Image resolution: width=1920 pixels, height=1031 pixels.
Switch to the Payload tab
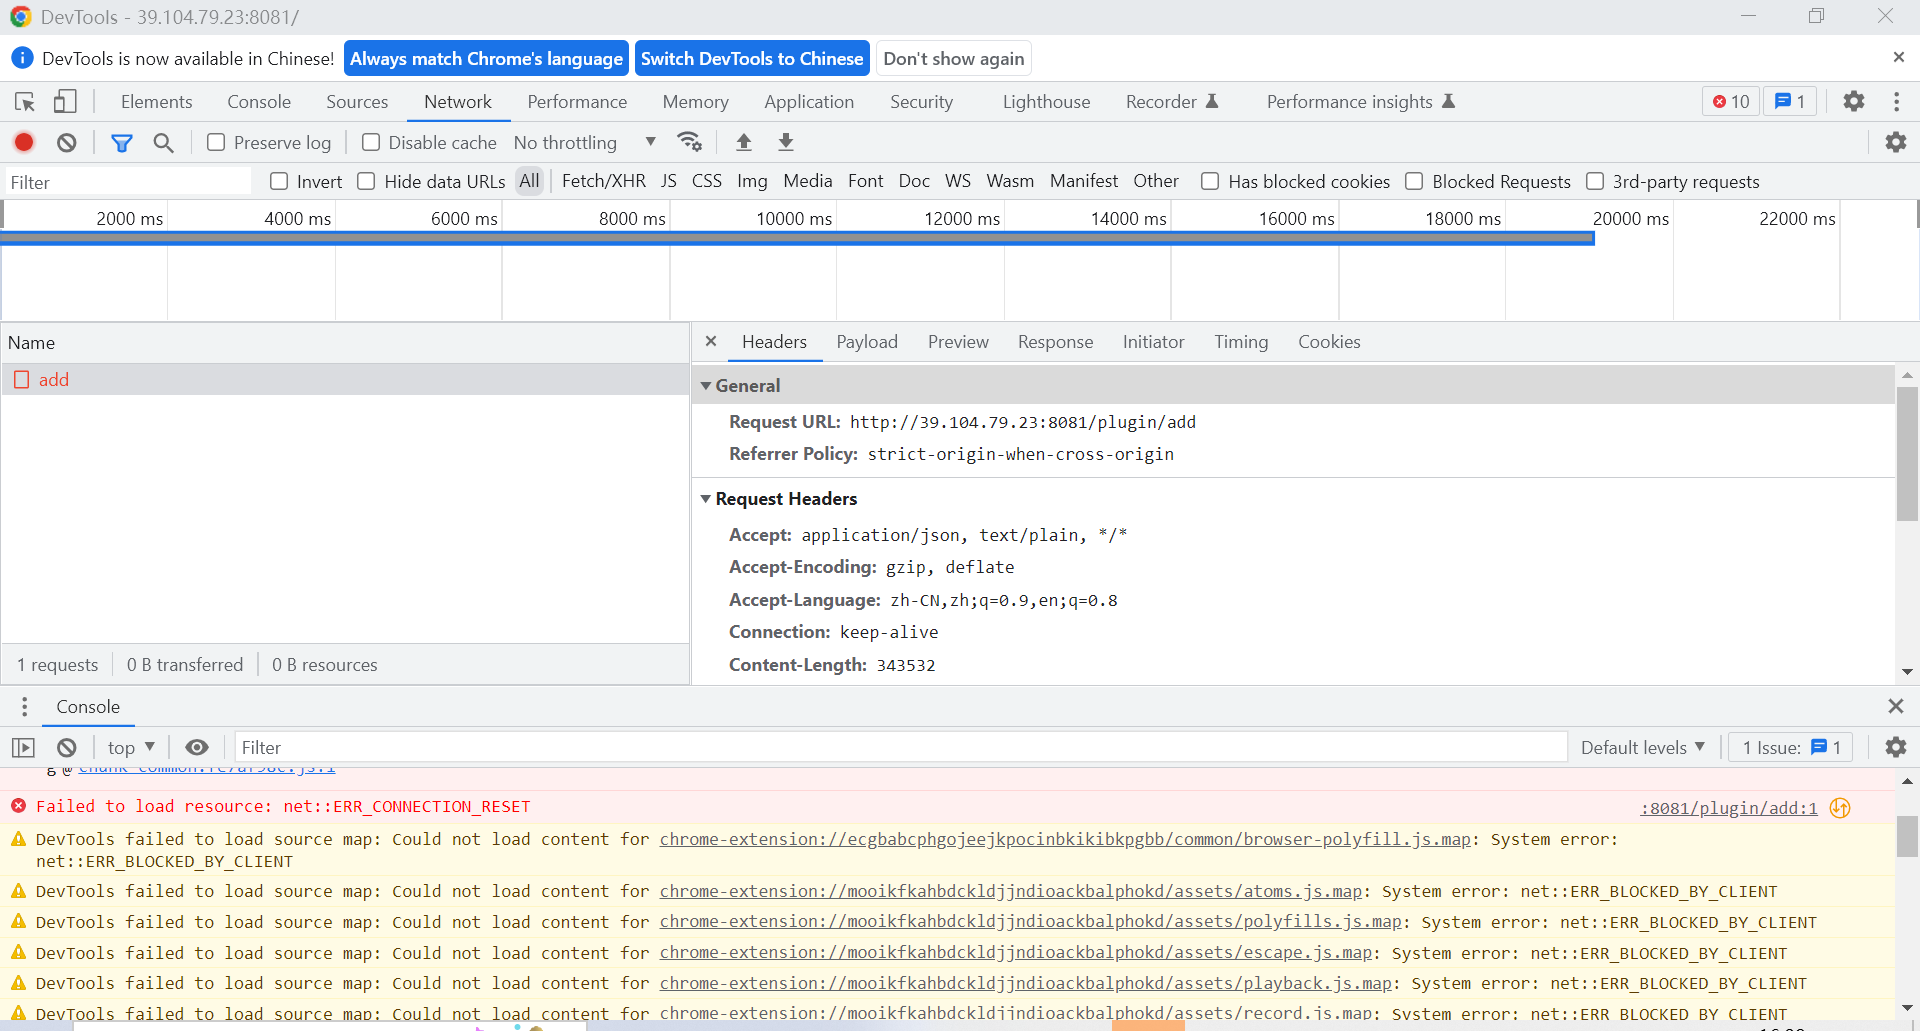click(866, 342)
